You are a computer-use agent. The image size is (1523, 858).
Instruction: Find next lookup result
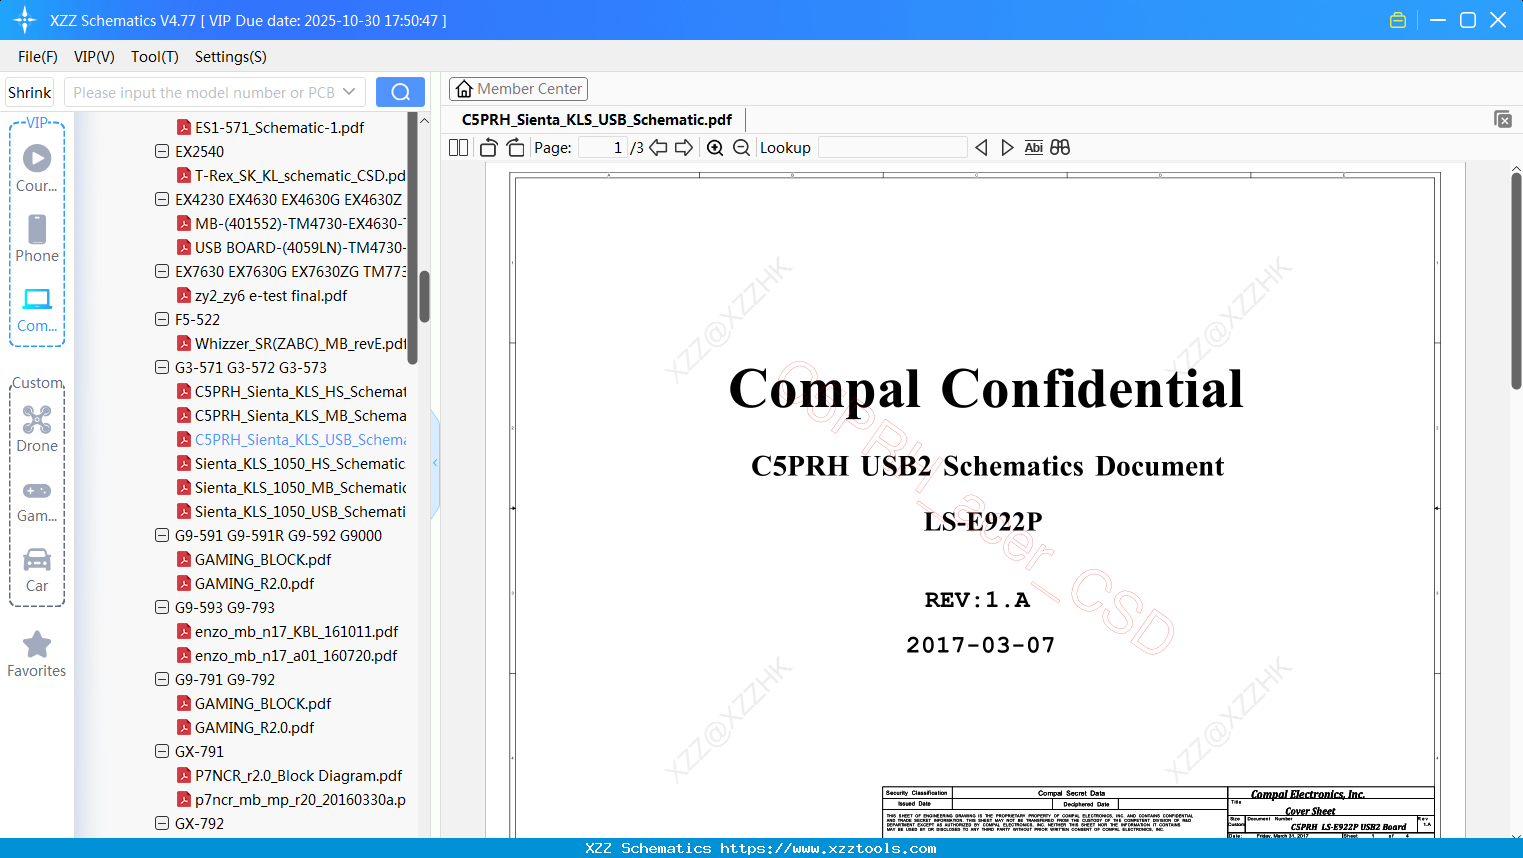(x=1007, y=148)
